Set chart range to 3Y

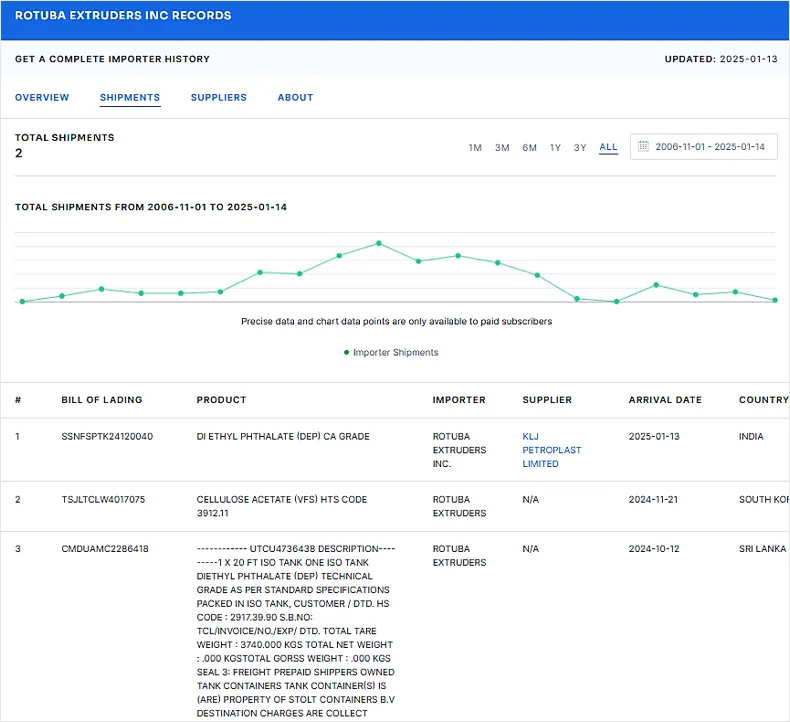click(580, 148)
